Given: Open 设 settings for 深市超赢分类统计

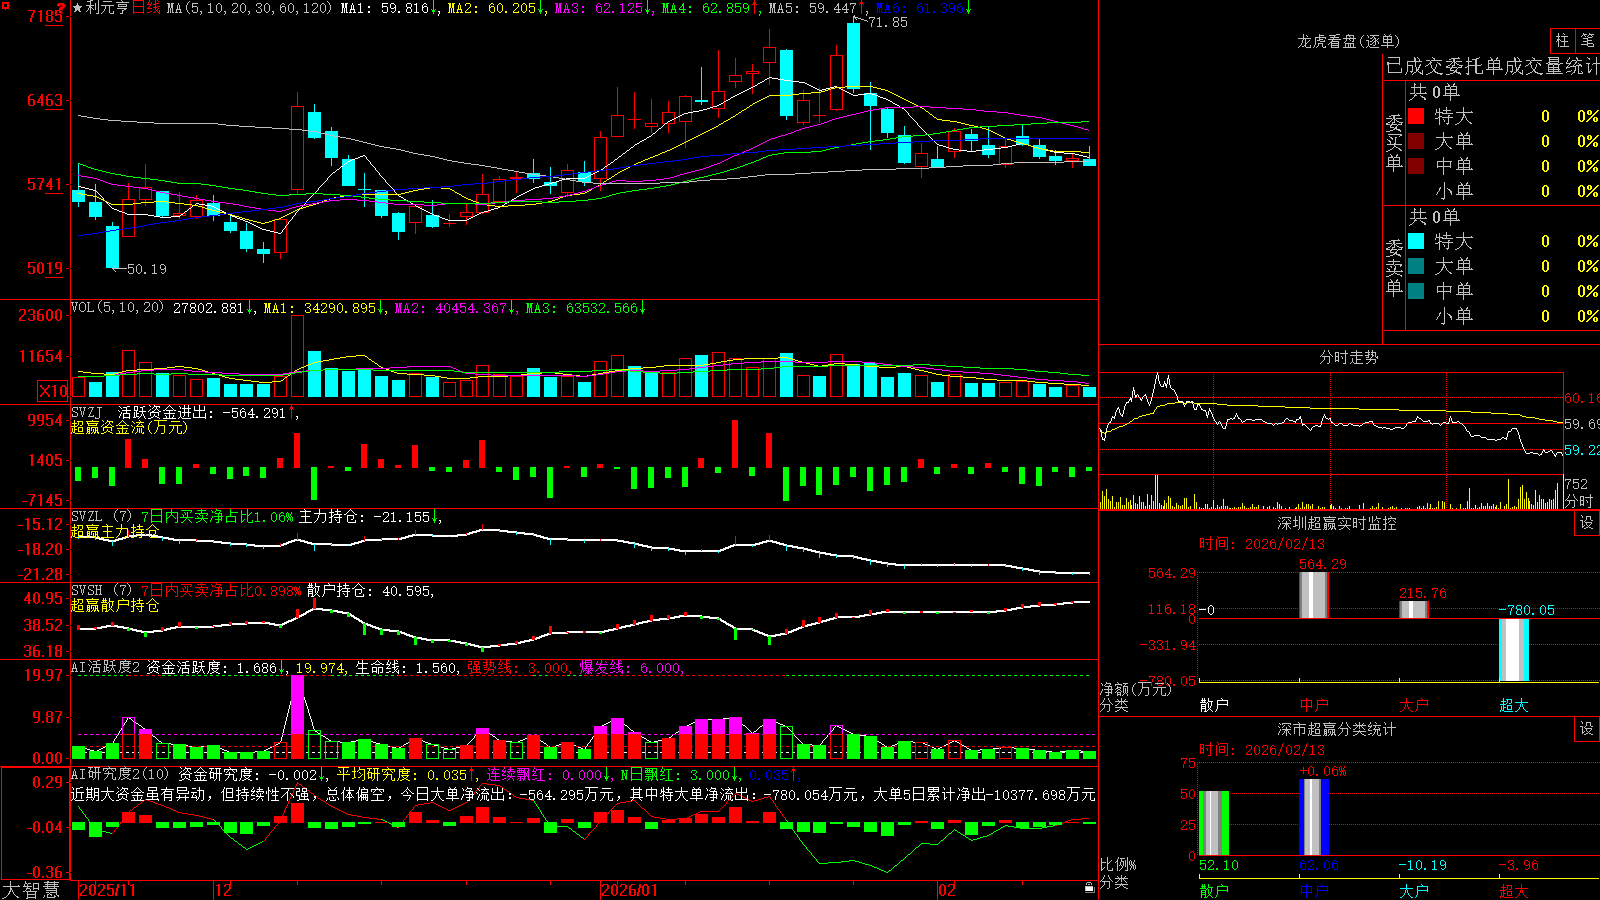Looking at the screenshot, I should click(x=1587, y=729).
